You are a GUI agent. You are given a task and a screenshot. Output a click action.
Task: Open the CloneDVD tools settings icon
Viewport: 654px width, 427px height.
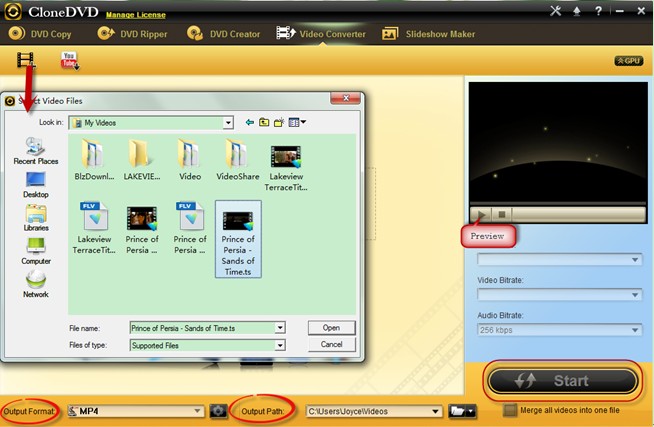[x=555, y=11]
